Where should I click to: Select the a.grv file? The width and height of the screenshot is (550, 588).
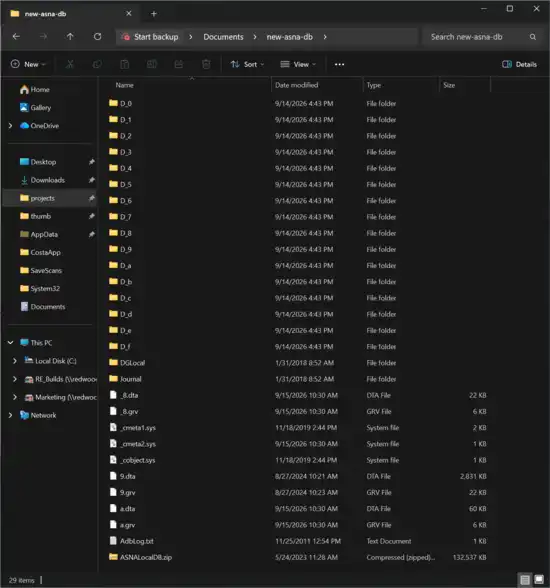pyautogui.click(x=122, y=525)
